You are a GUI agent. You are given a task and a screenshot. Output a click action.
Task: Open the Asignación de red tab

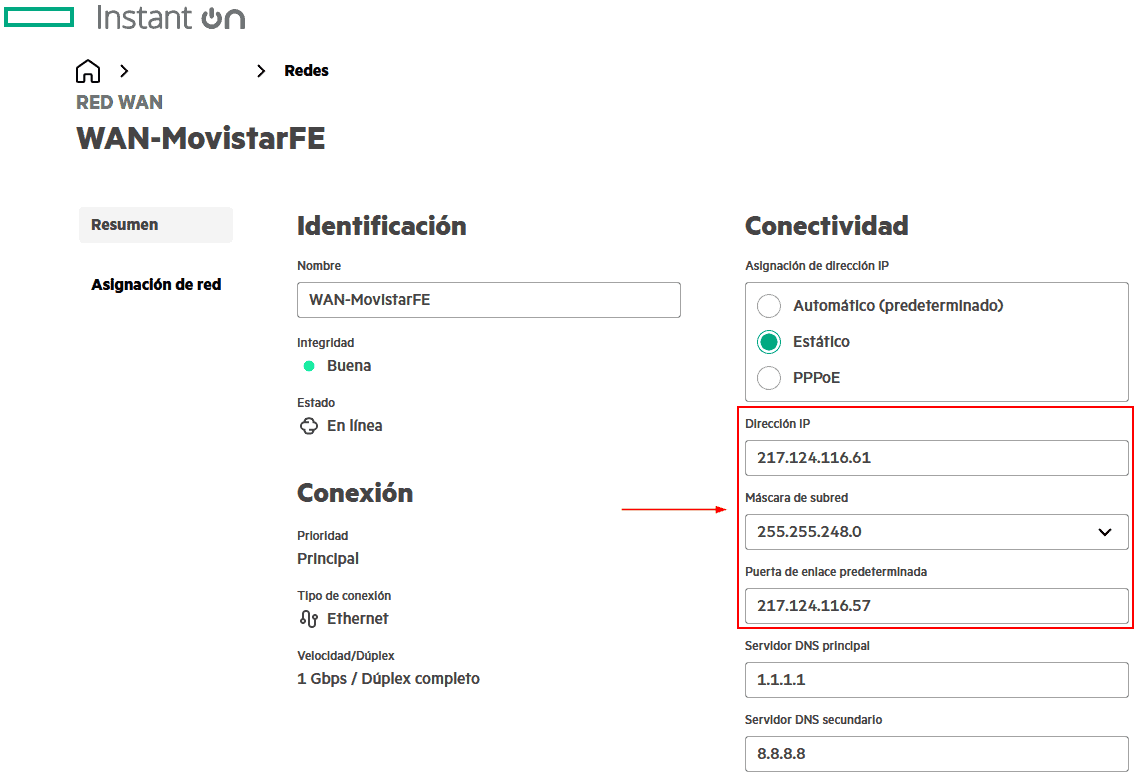pos(156,285)
